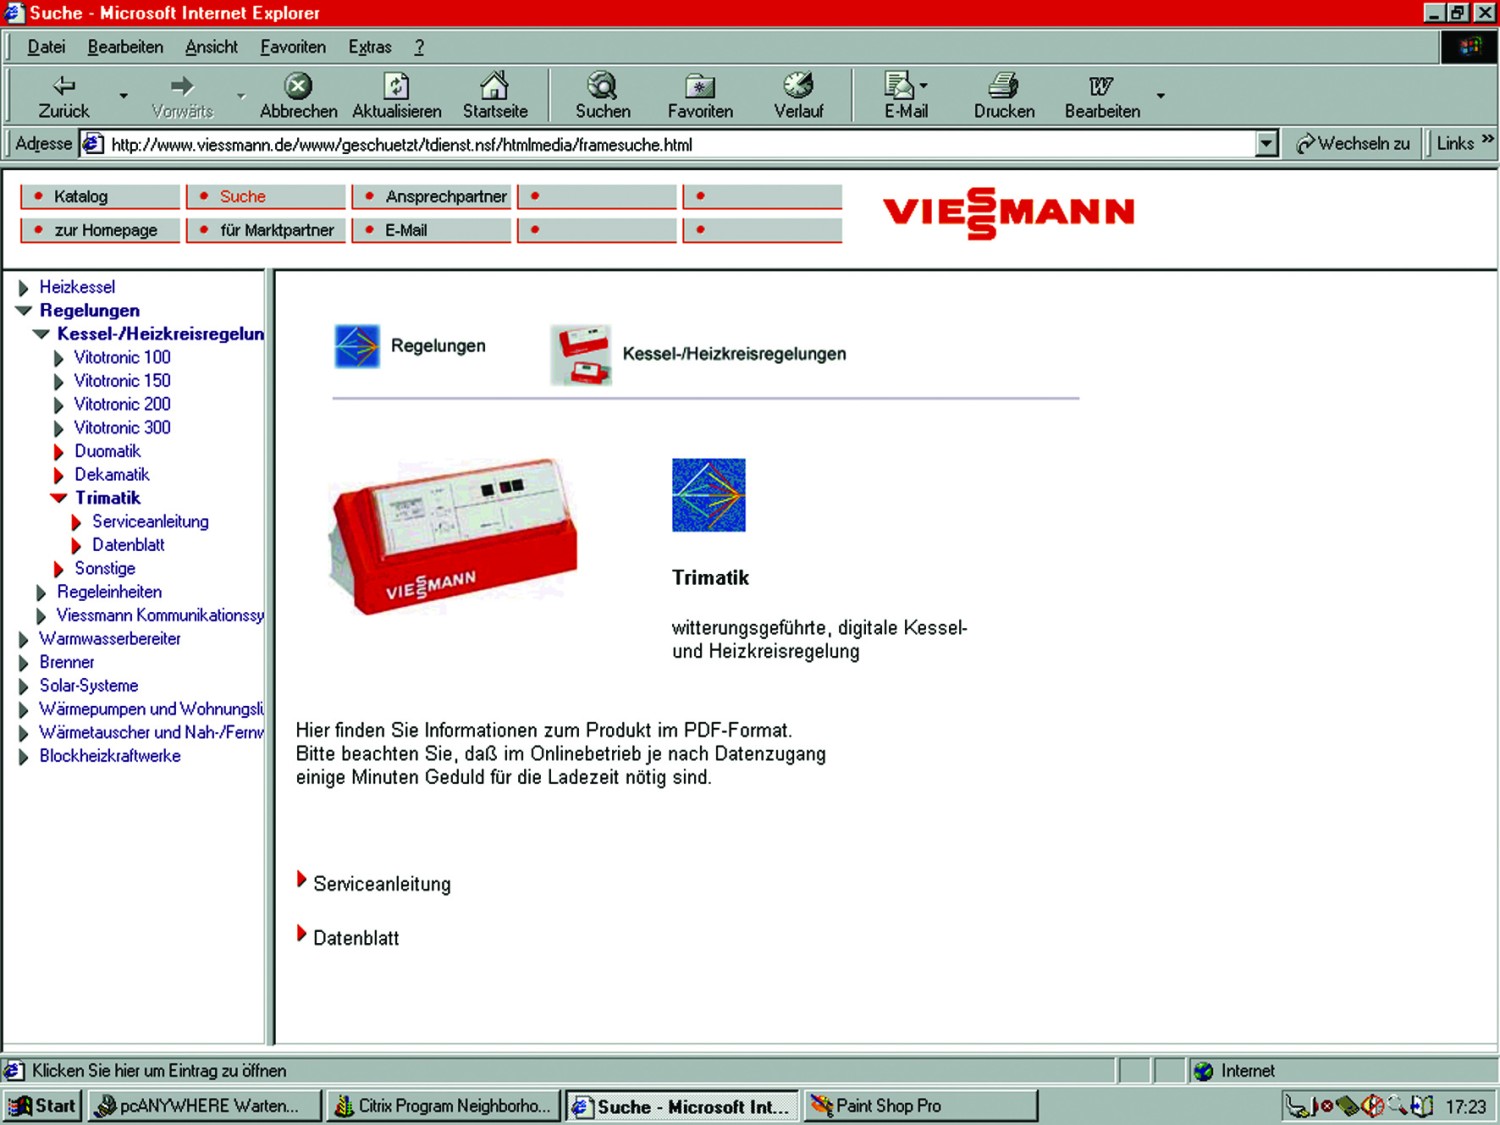Click the E-Mail toolbar icon
The height and width of the screenshot is (1125, 1500).
pos(899,85)
